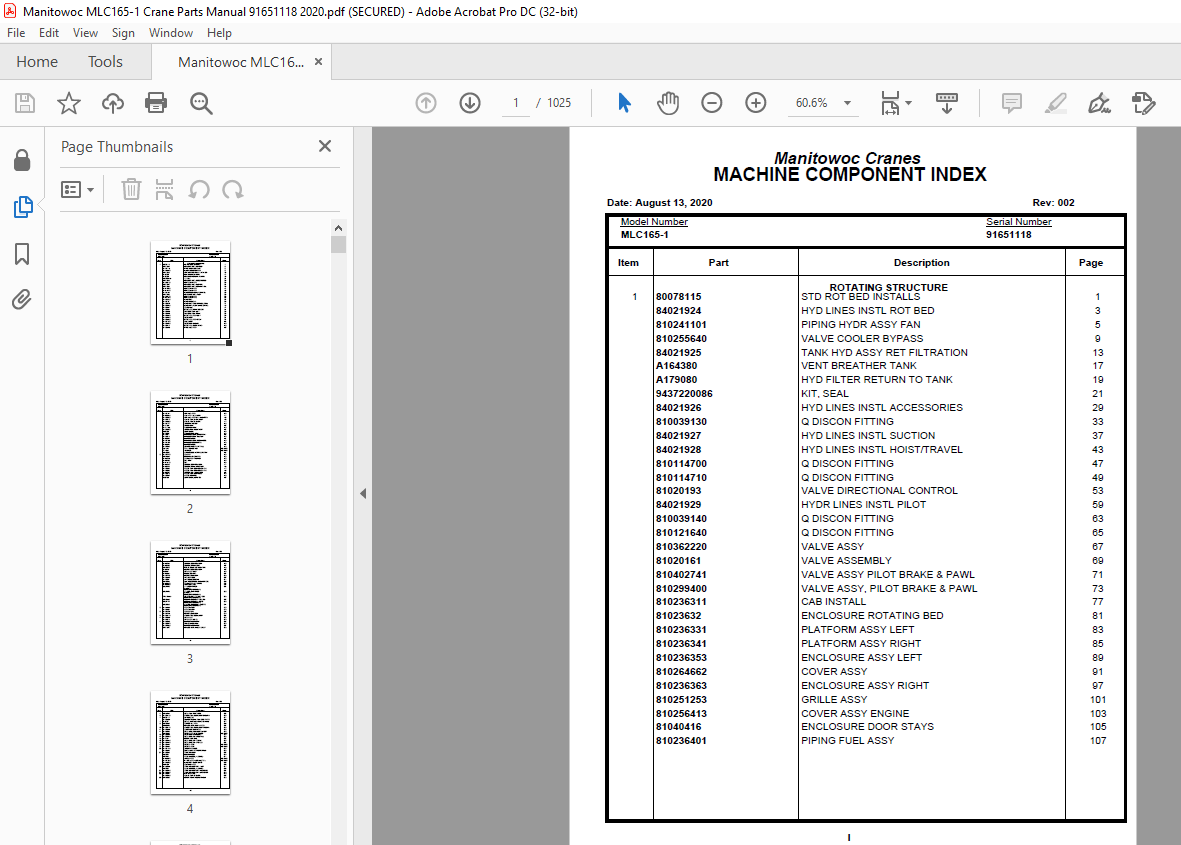
Task: Click the 60.6% zoom value field
Action: click(x=811, y=102)
